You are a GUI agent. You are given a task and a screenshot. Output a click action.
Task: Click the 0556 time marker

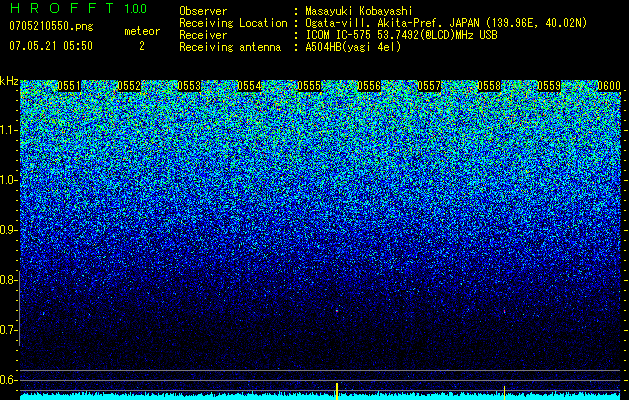coord(369,86)
